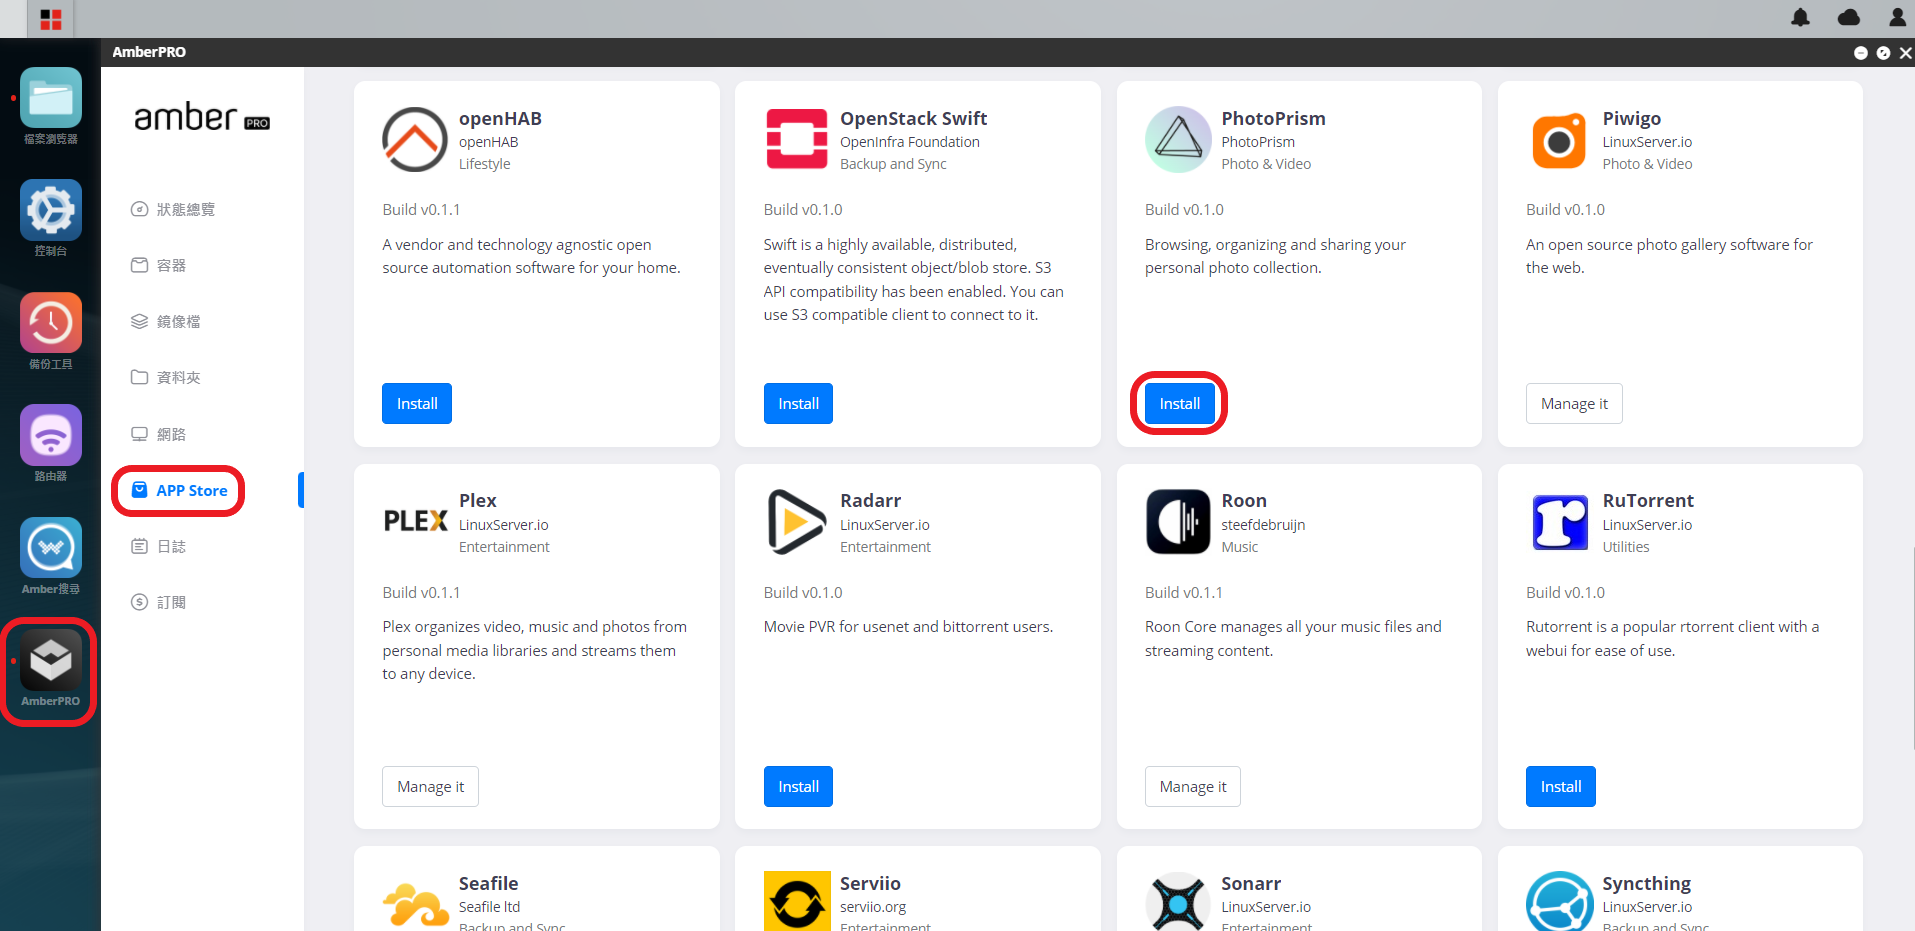
Task: Open the logs menu item (日誌)
Action: pos(159,546)
